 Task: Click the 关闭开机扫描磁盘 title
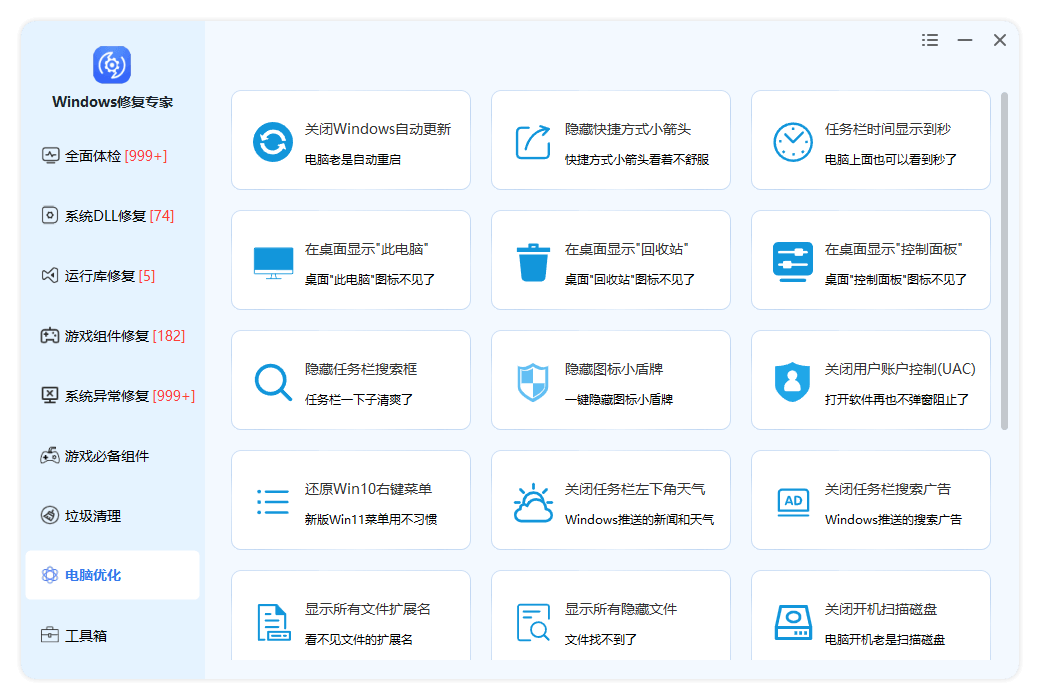881,609
